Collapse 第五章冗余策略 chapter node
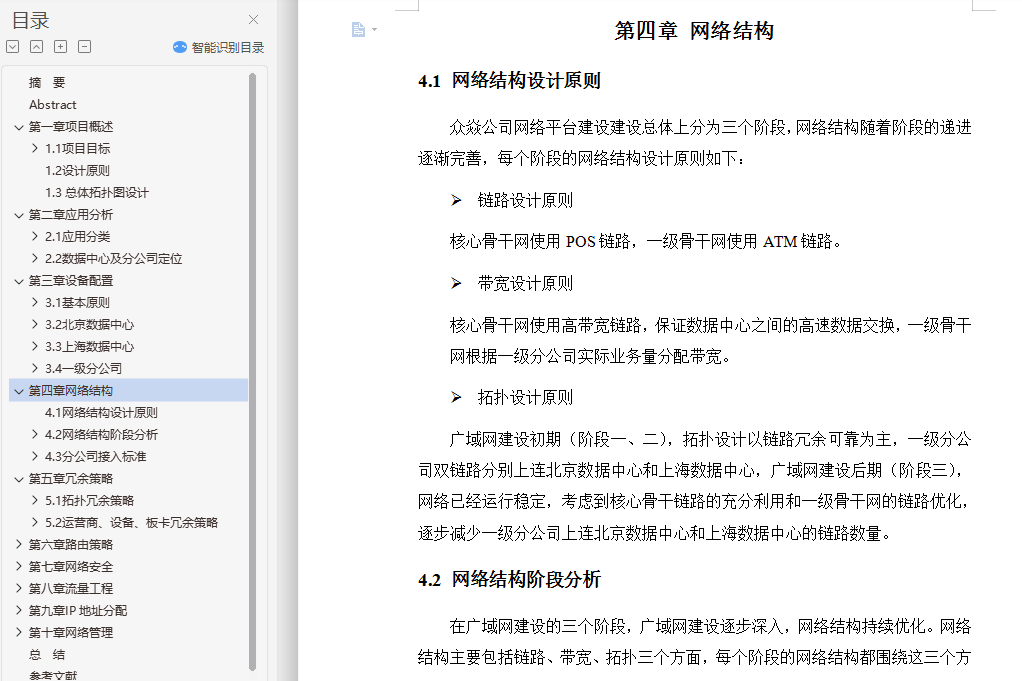The height and width of the screenshot is (681, 1022). [19, 479]
